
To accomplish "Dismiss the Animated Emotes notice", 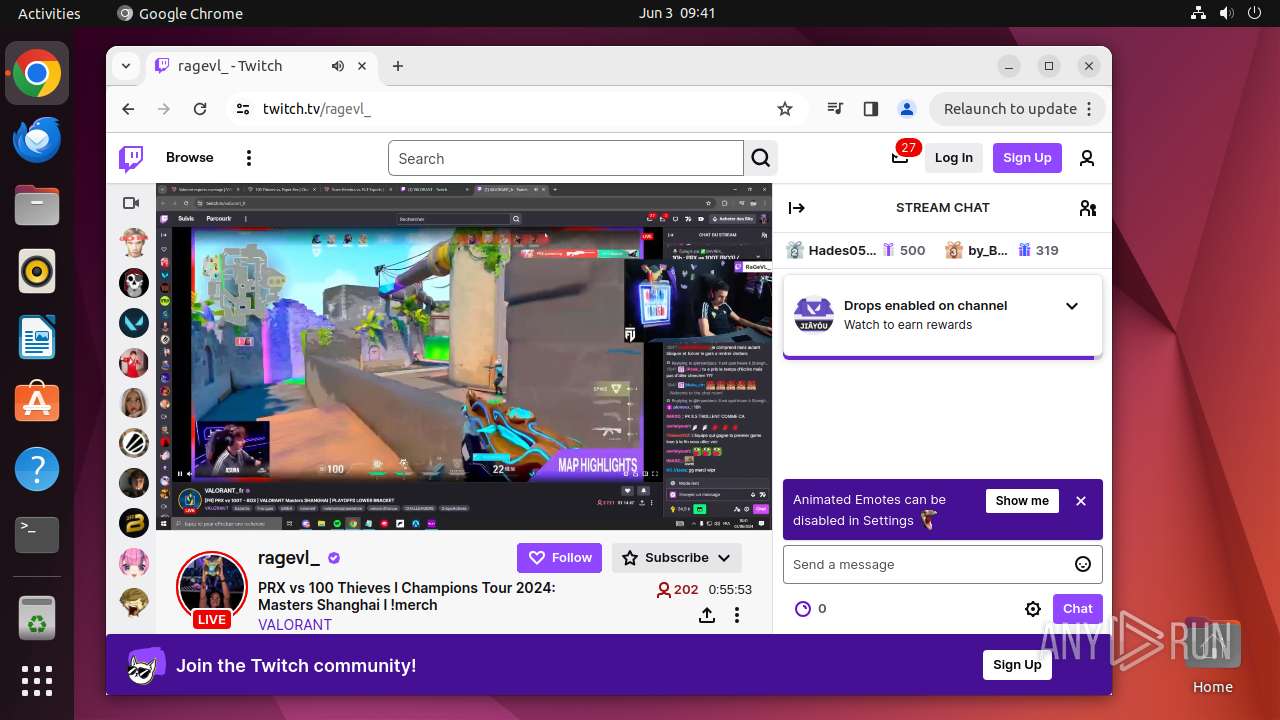I will pos(1081,501).
